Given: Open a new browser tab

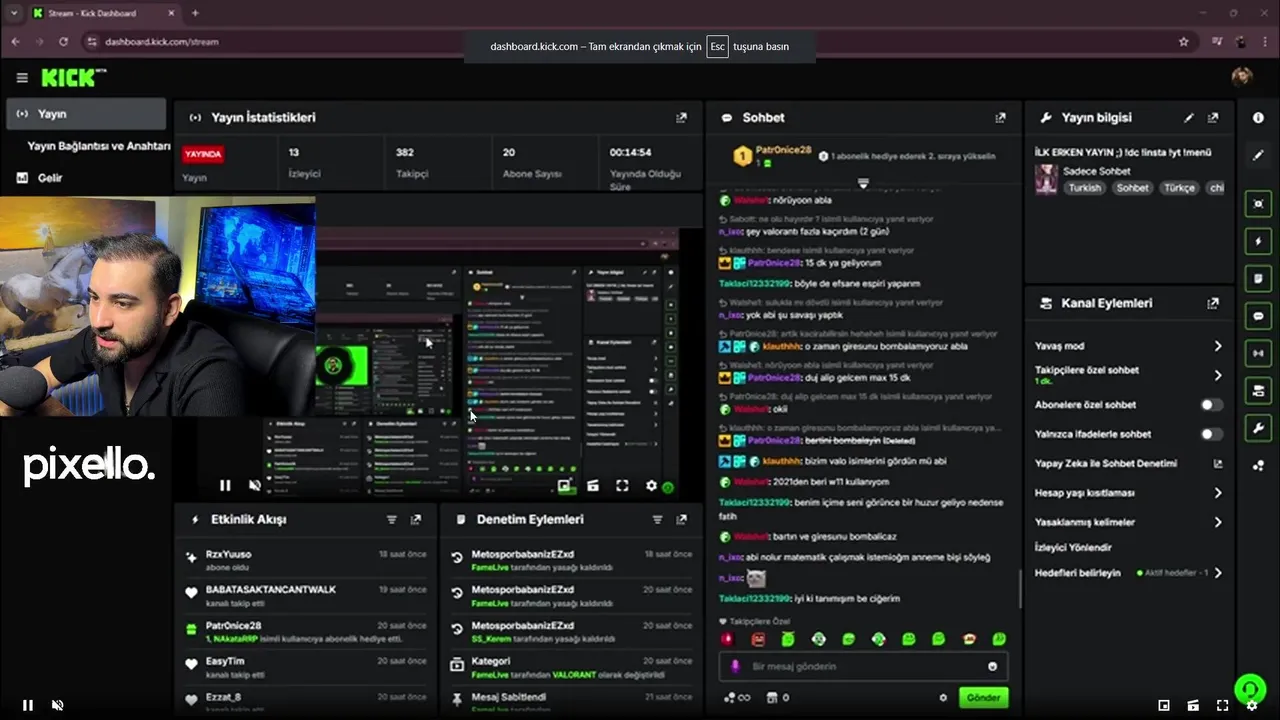Looking at the screenshot, I should click(x=195, y=13).
